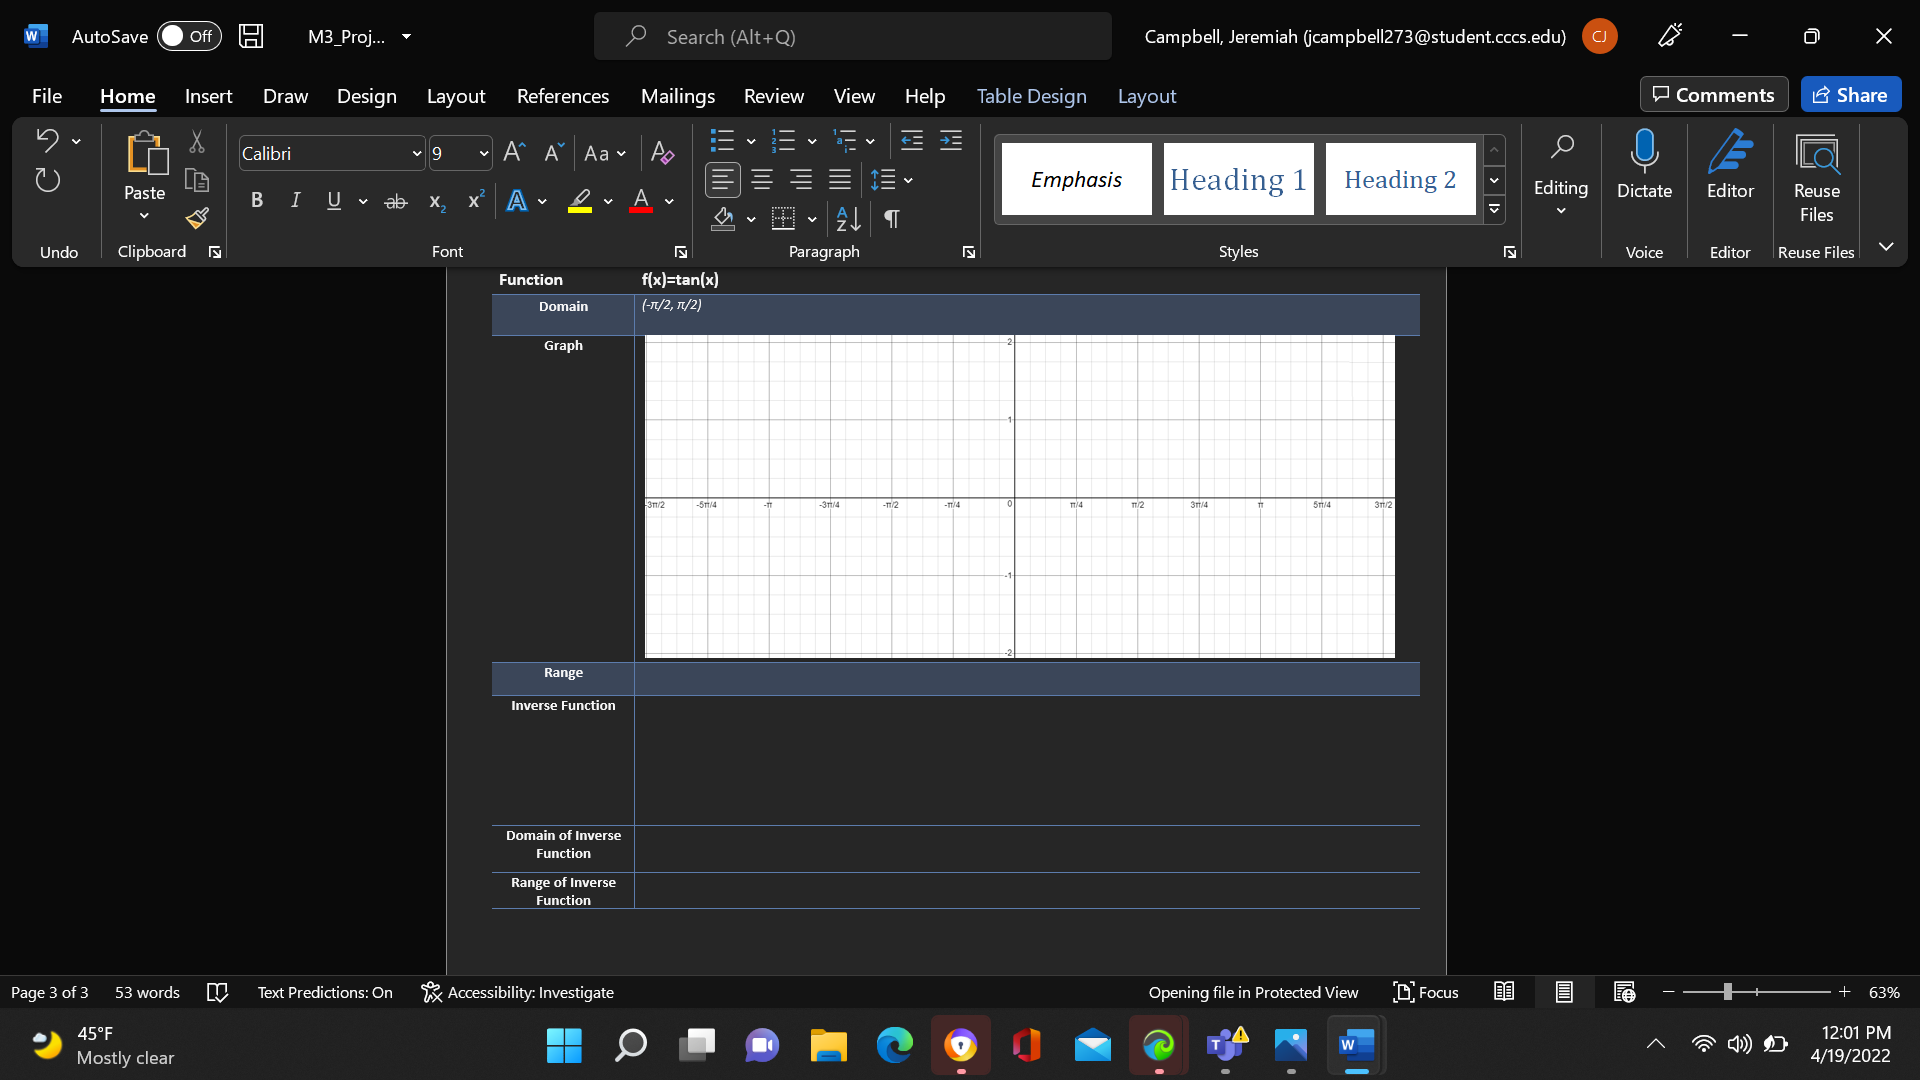Apply the Heading 1 style
Viewport: 1920px width, 1080px height.
pyautogui.click(x=1238, y=179)
